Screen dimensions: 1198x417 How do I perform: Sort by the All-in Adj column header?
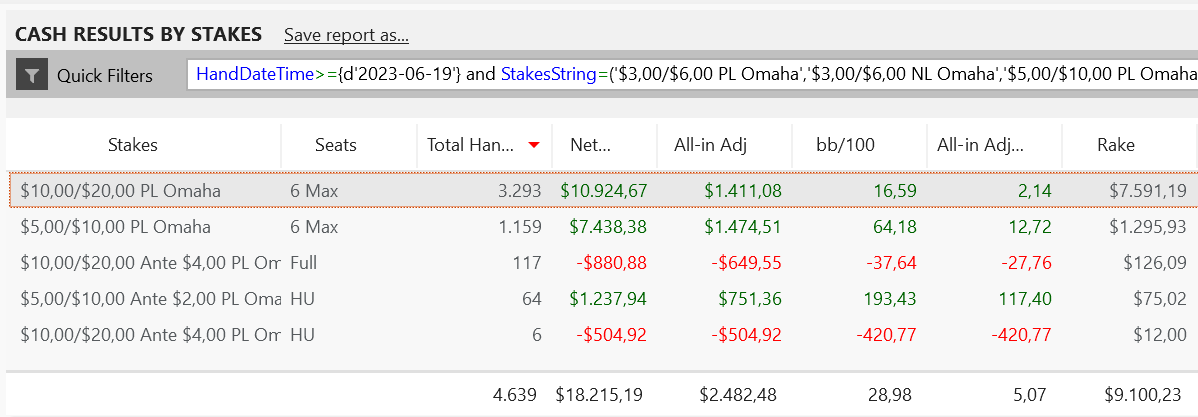710,145
